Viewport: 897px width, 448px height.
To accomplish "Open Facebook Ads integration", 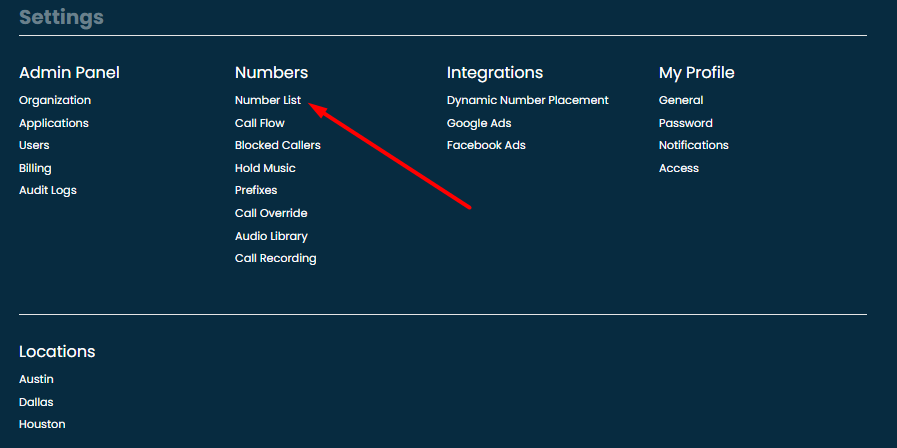I will pos(486,145).
